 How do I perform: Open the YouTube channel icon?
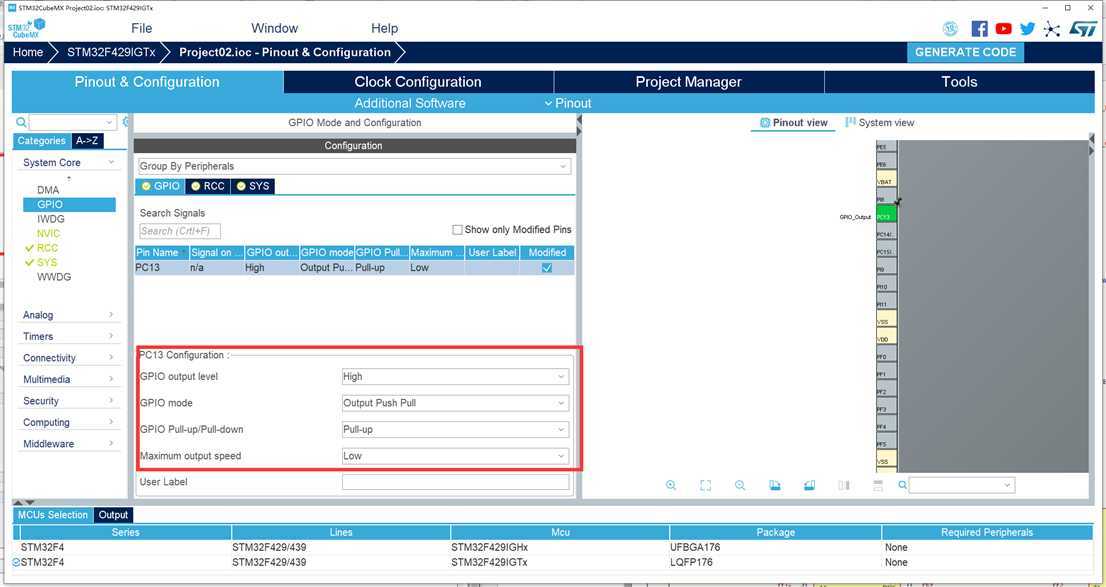[x=1003, y=29]
